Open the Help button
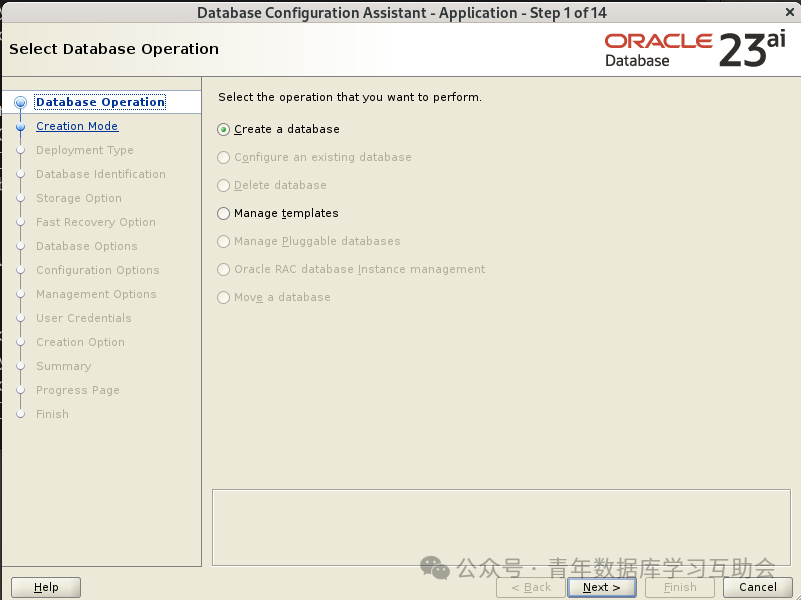801x600 pixels. pos(46,587)
